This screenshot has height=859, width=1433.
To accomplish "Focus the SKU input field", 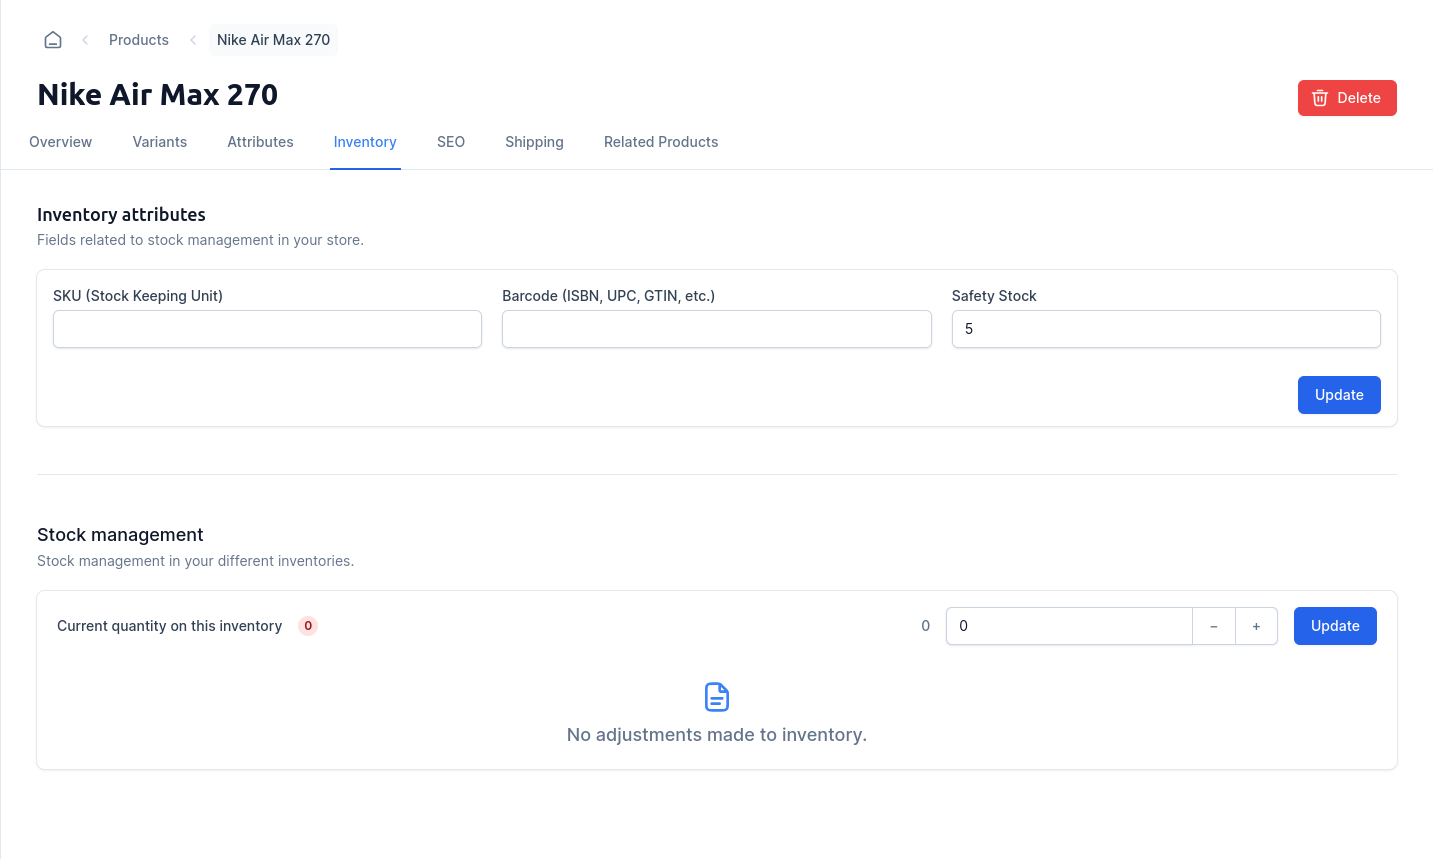I will tap(267, 329).
